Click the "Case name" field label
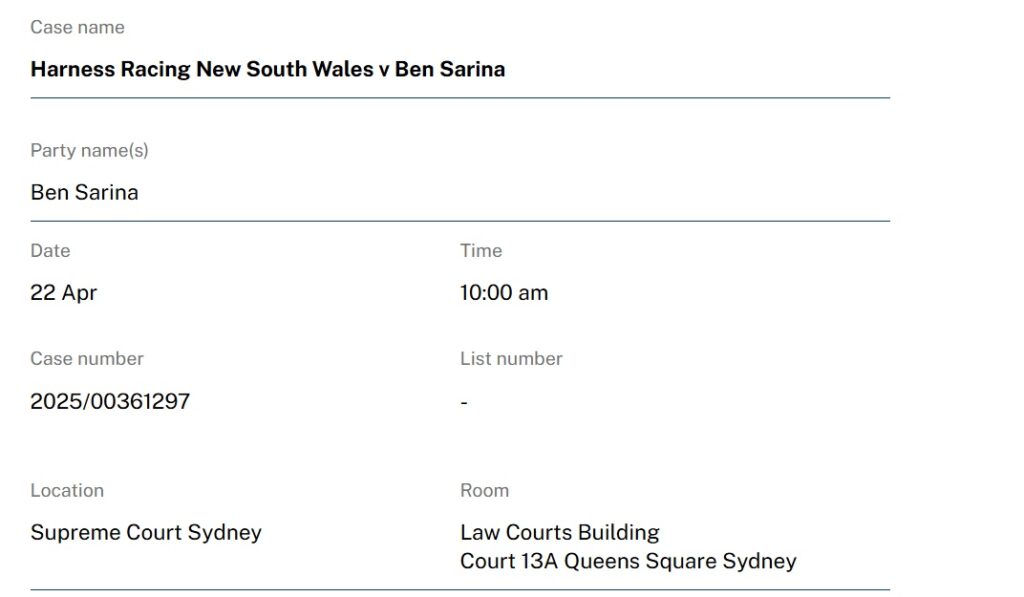The image size is (1024, 597). (x=78, y=27)
